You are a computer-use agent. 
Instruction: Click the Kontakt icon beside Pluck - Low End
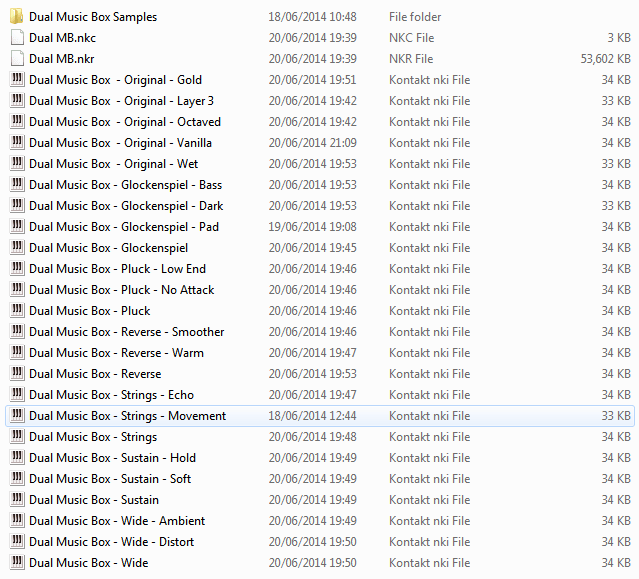pos(17,269)
